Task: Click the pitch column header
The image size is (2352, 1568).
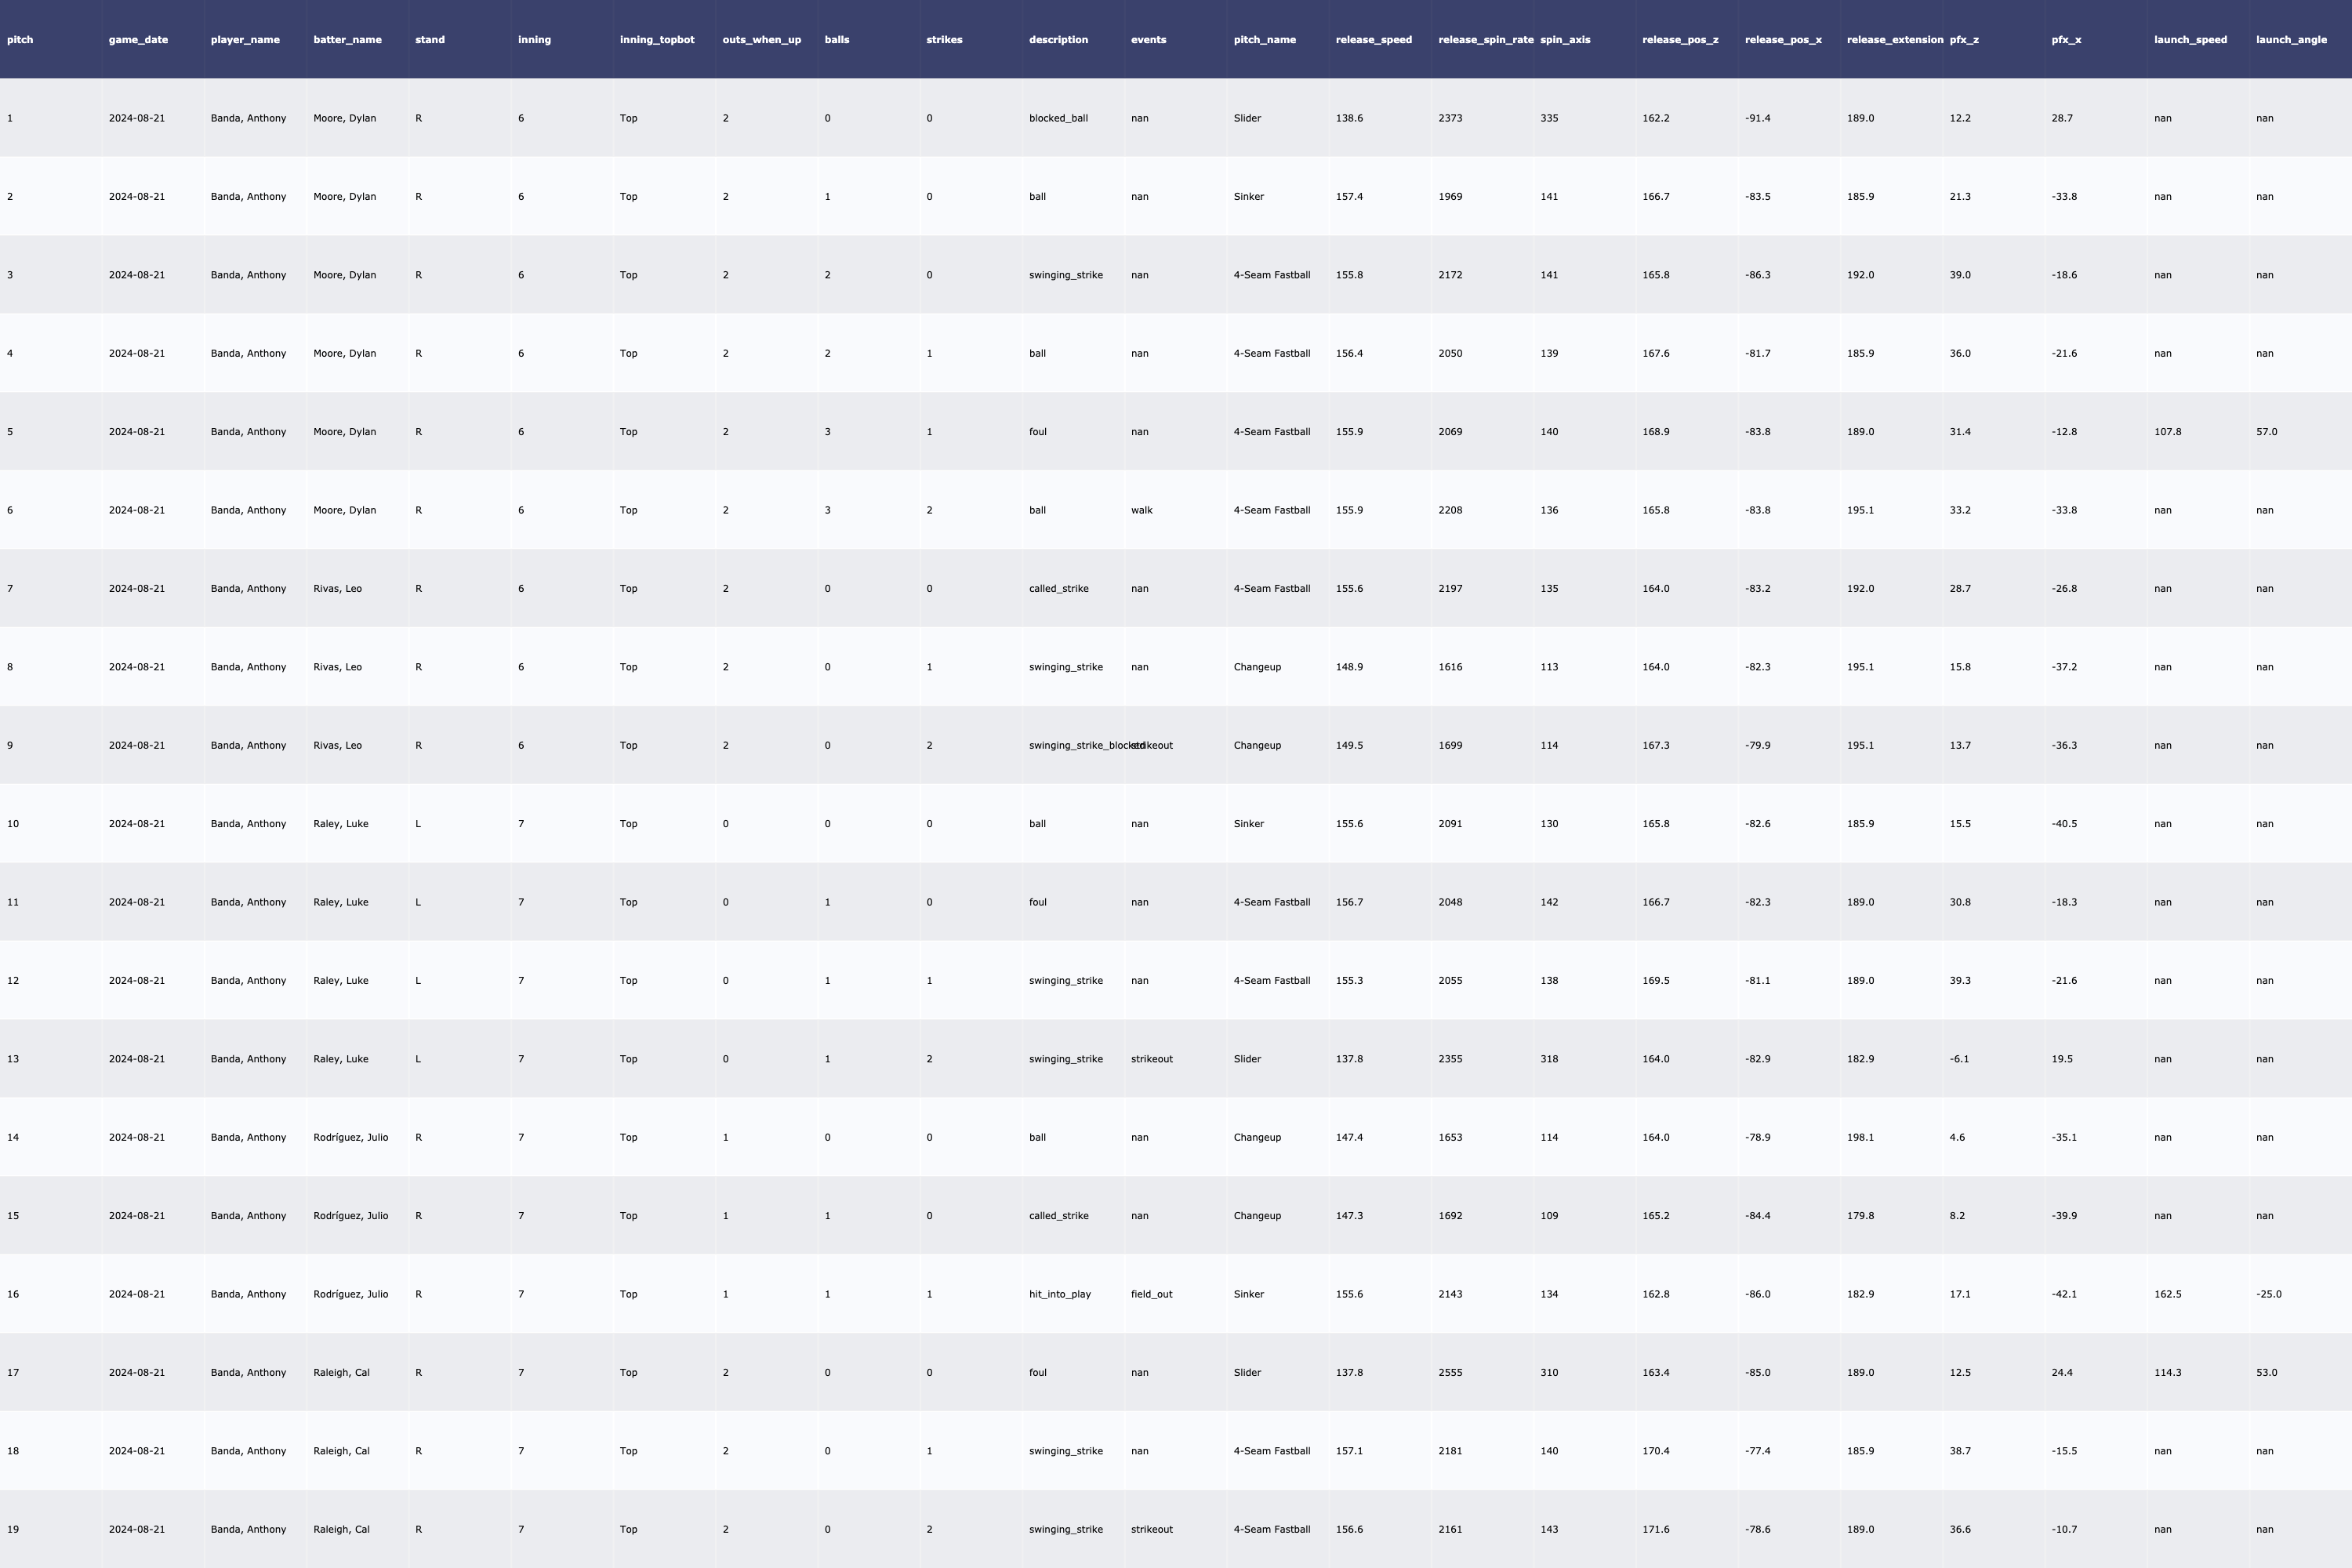Action: (x=20, y=40)
